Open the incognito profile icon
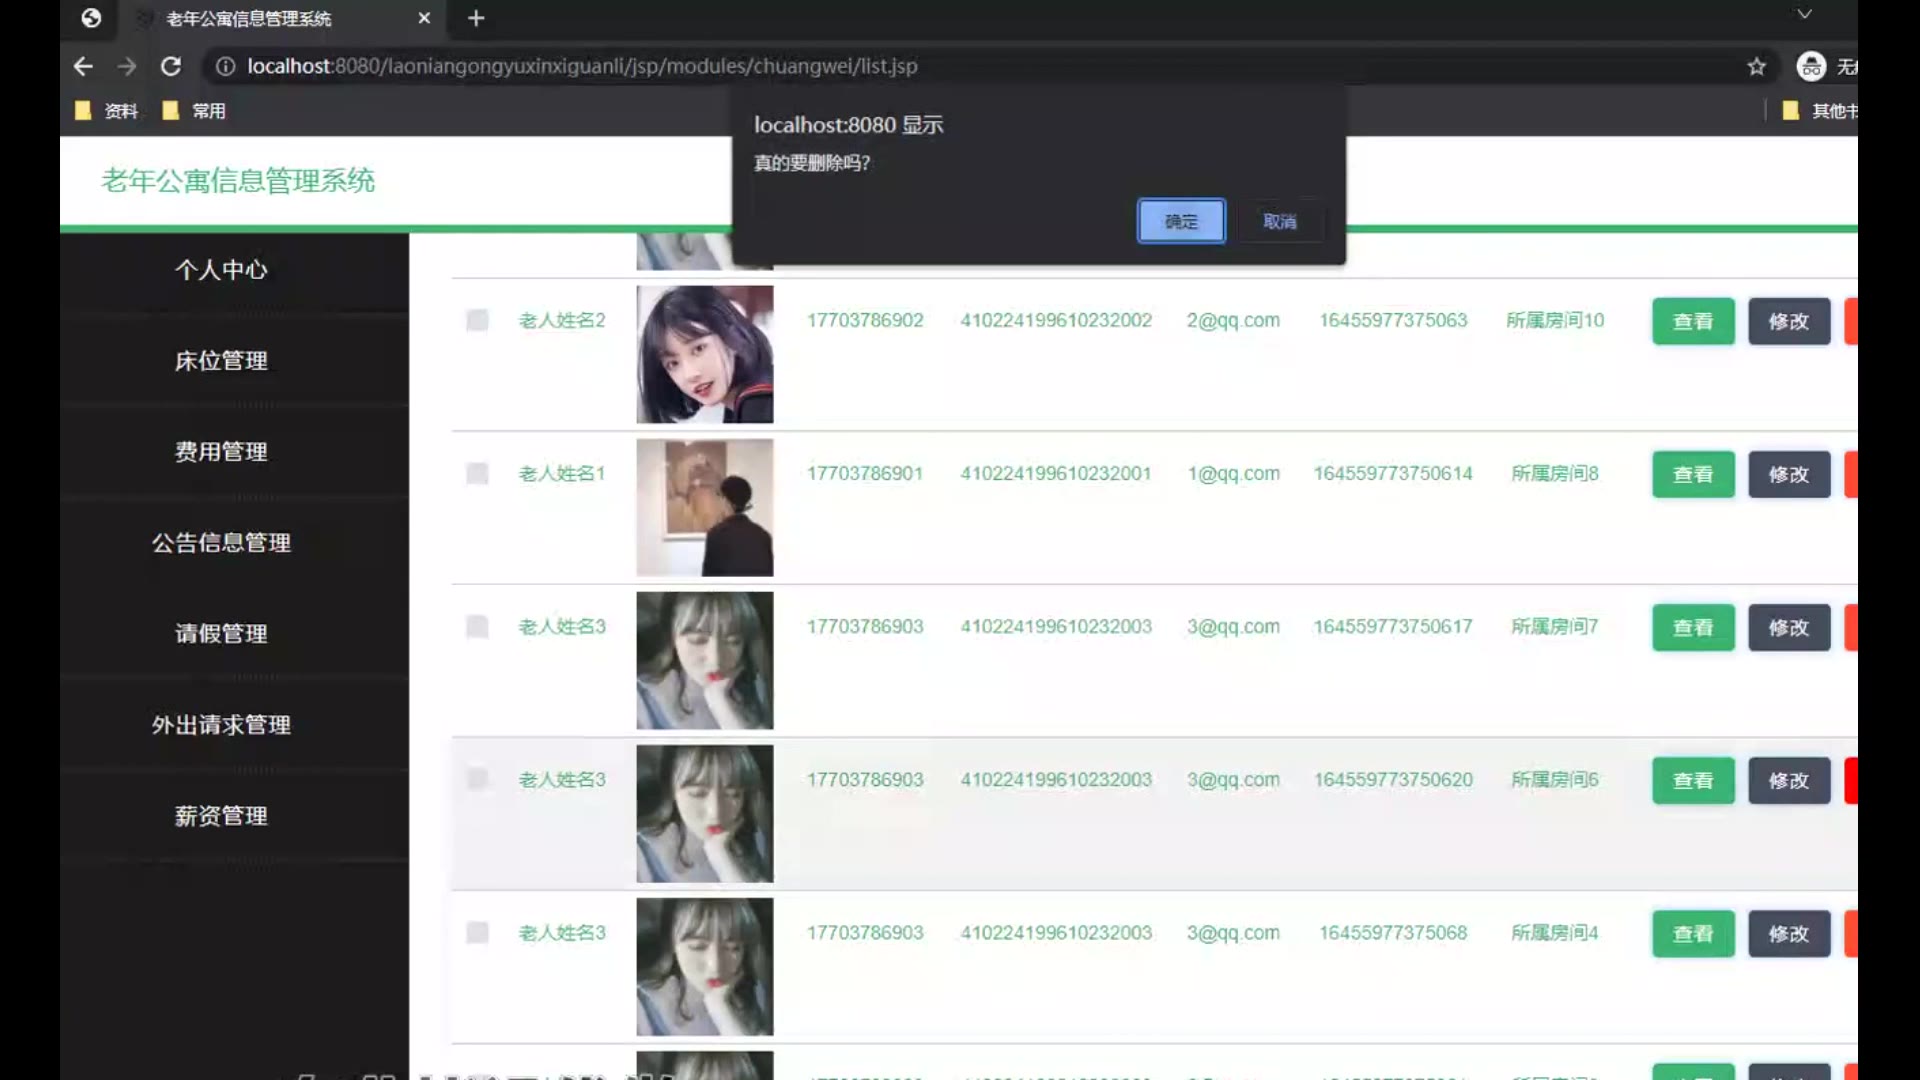 pyautogui.click(x=1811, y=66)
